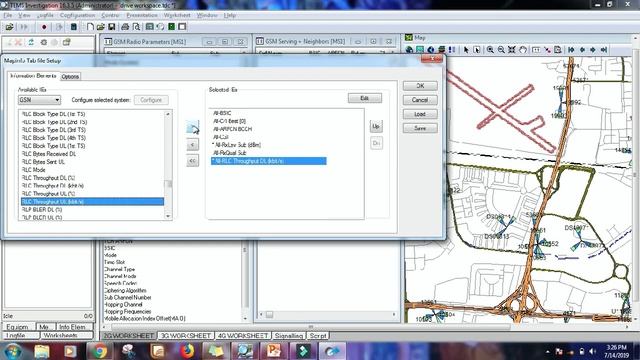Click the OK button in the dialog

point(420,86)
